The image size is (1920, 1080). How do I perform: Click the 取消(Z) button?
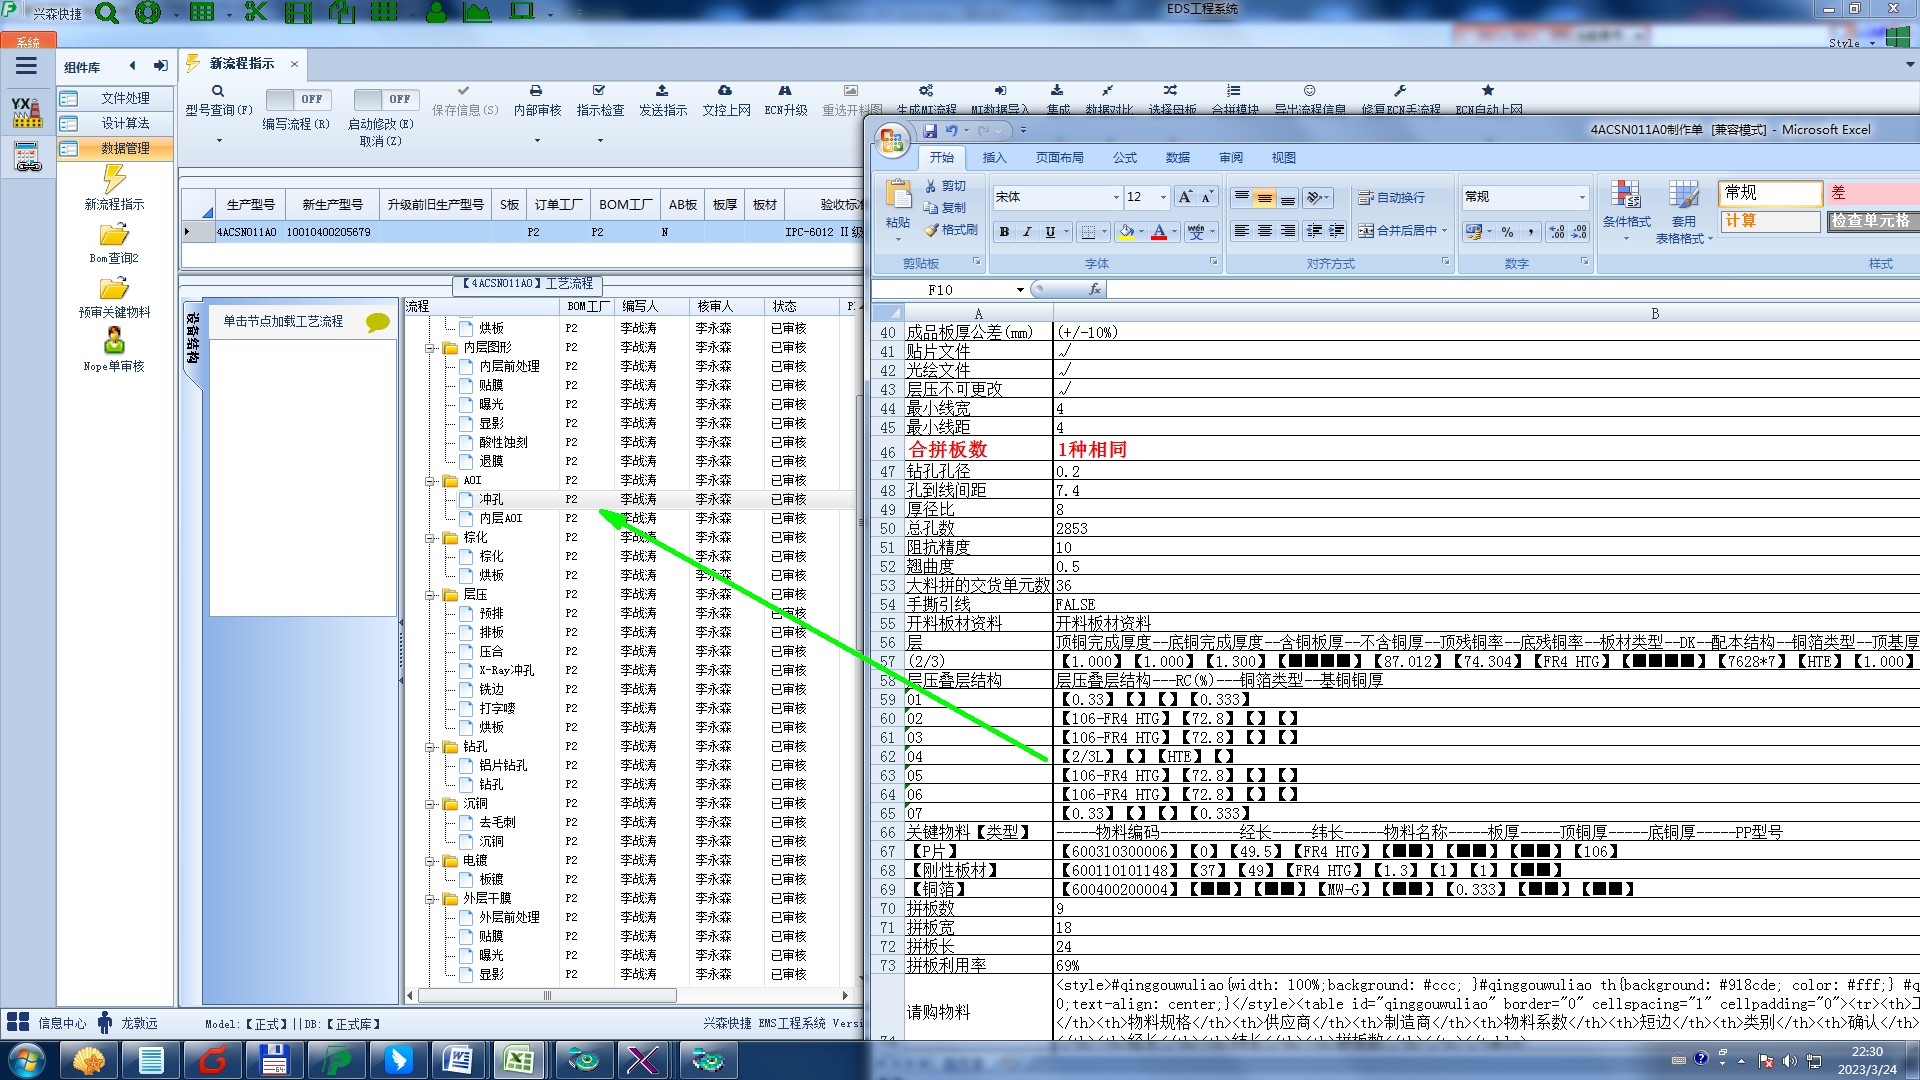(x=380, y=141)
